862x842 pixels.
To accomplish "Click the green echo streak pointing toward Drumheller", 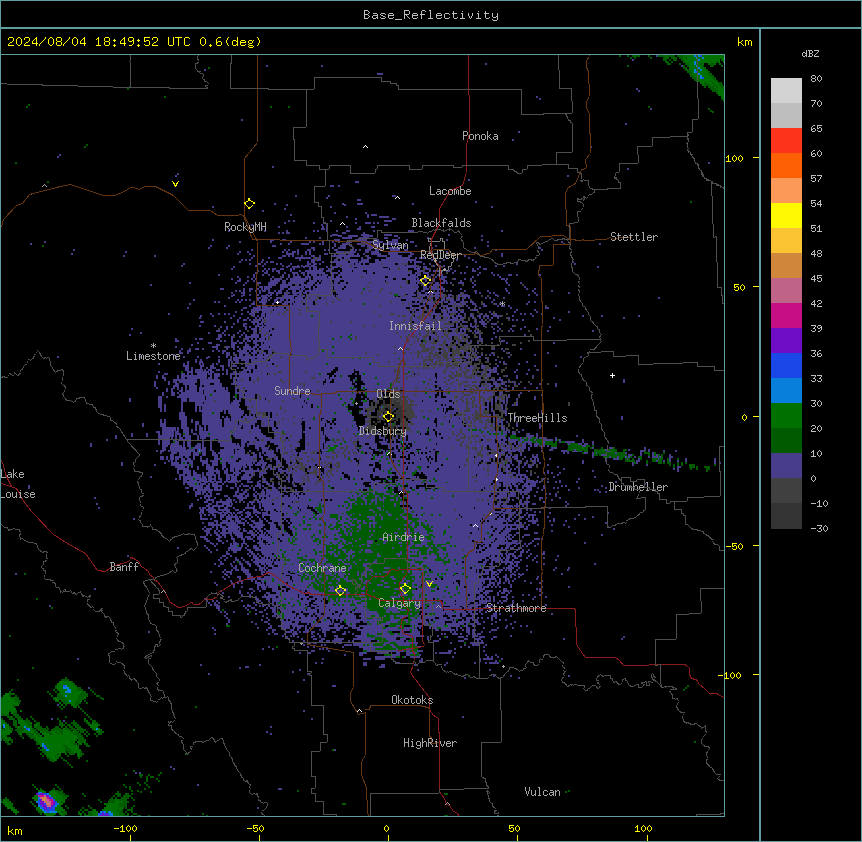I will 610,452.
